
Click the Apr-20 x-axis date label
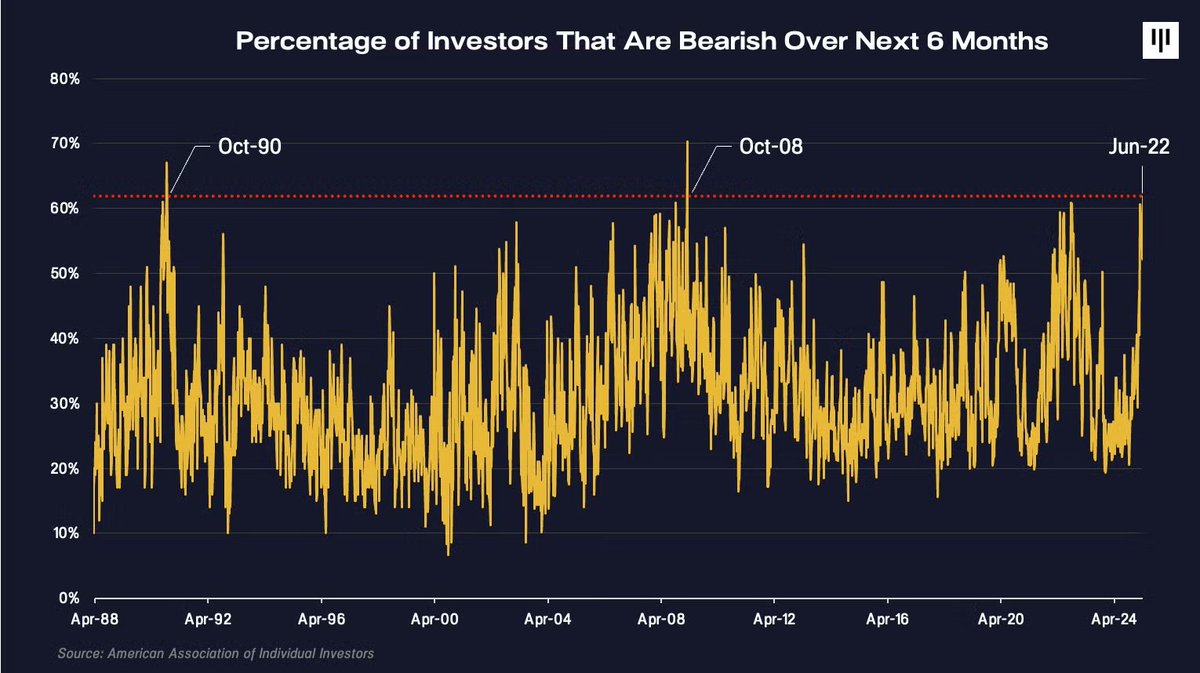(x=1002, y=619)
